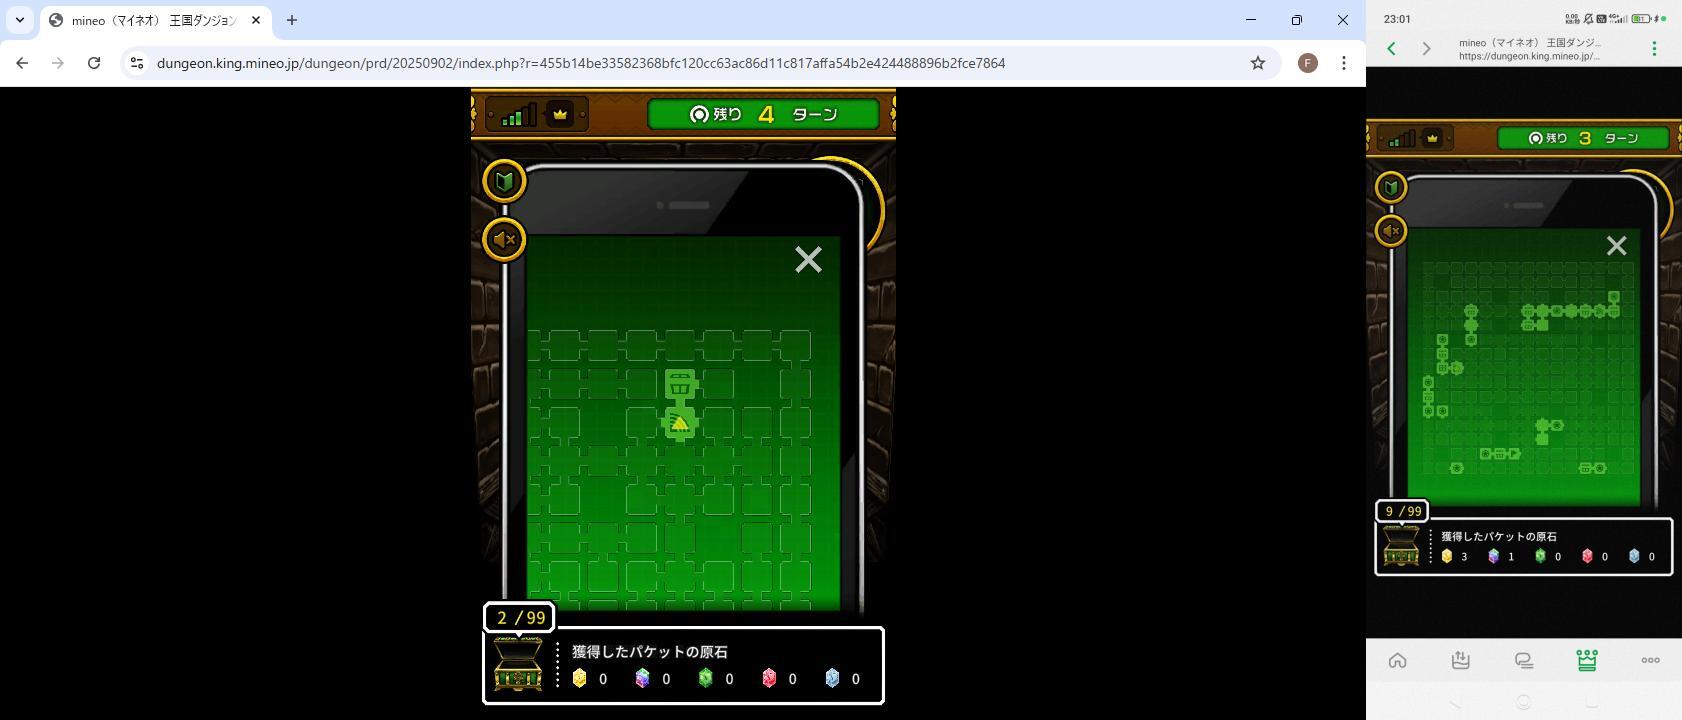The width and height of the screenshot is (1682, 720).
Task: Click the 9 / 99 counter badge
Action: tap(1402, 511)
